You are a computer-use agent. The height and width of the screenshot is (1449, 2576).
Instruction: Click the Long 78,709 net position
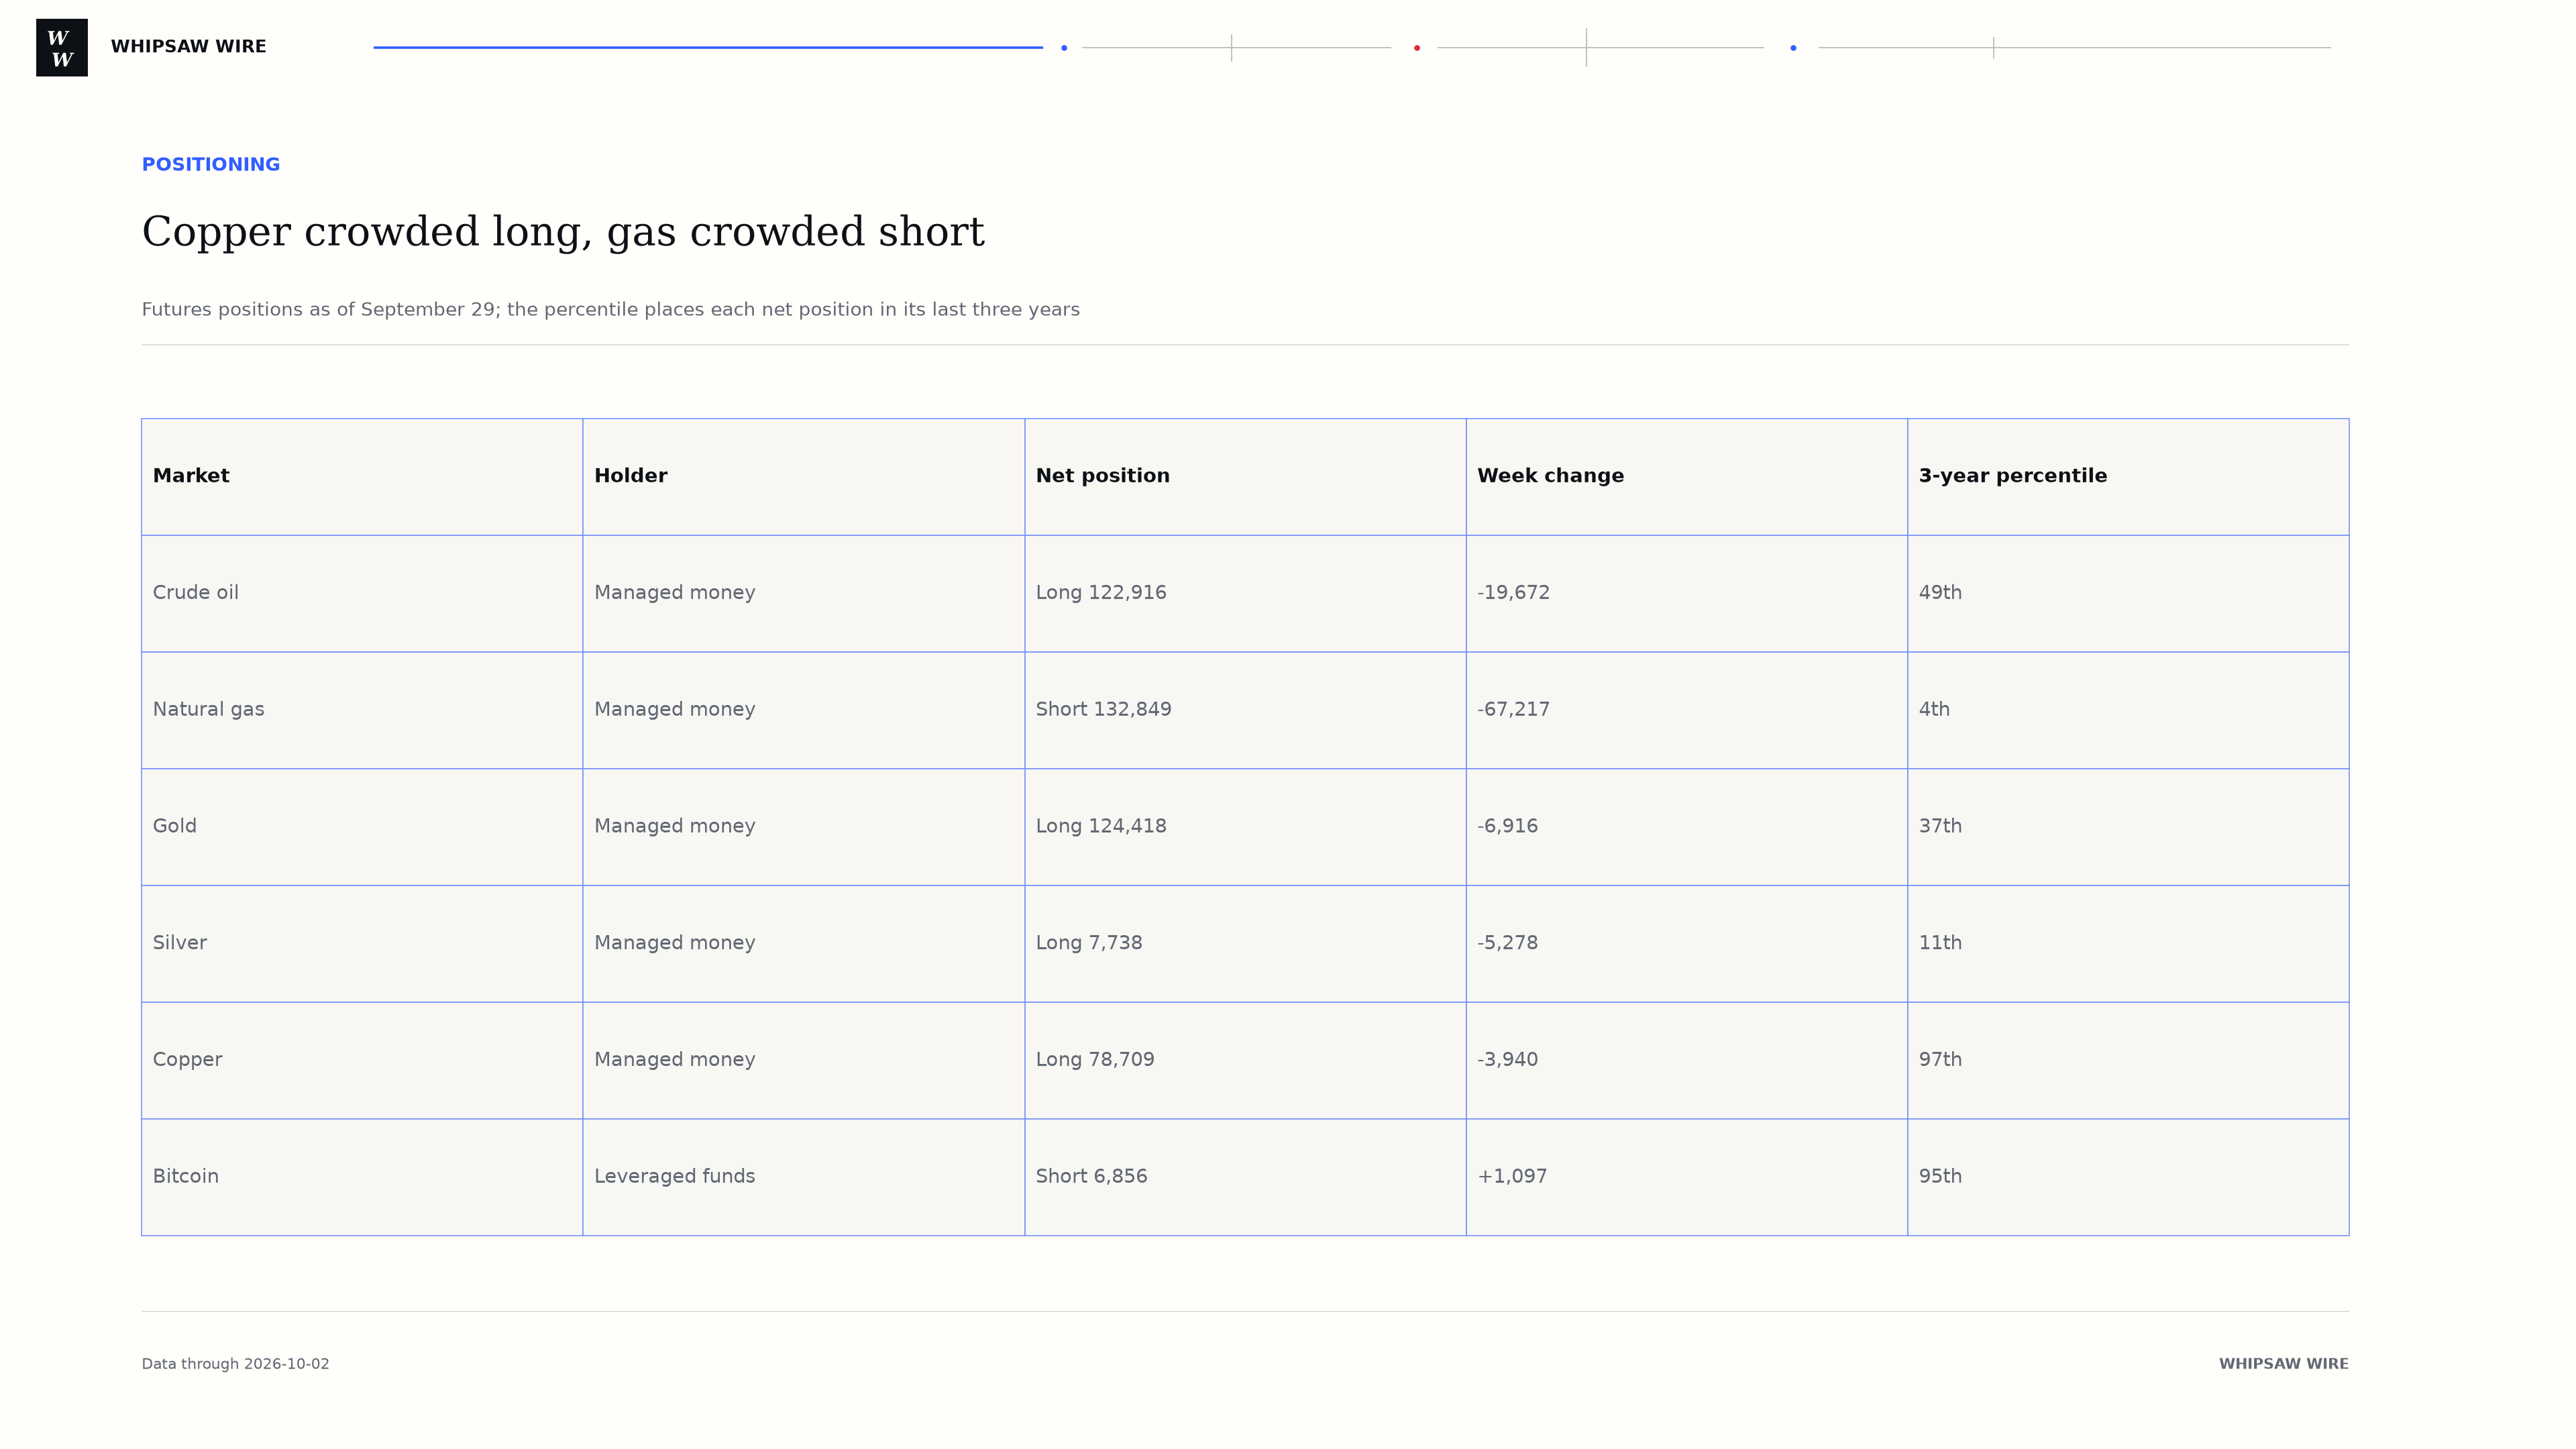[1095, 1060]
